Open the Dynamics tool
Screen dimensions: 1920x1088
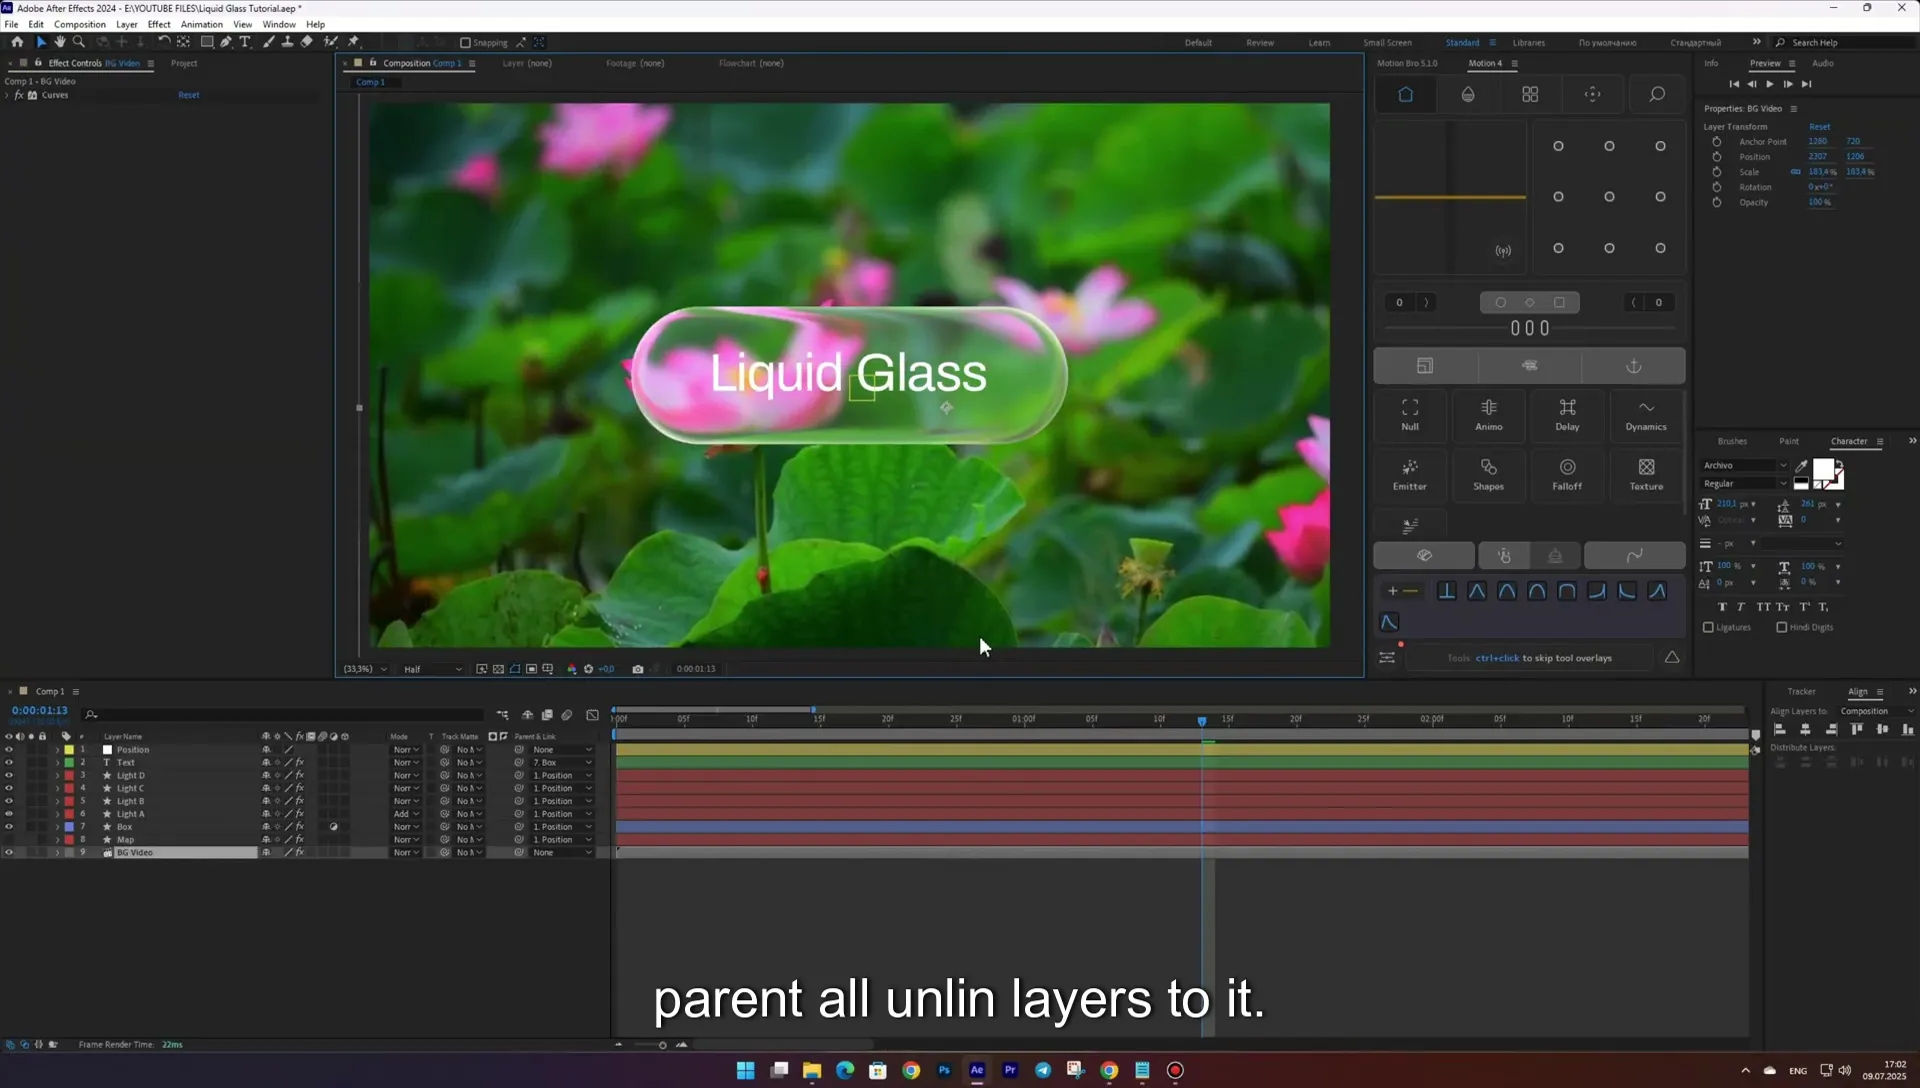(x=1646, y=414)
